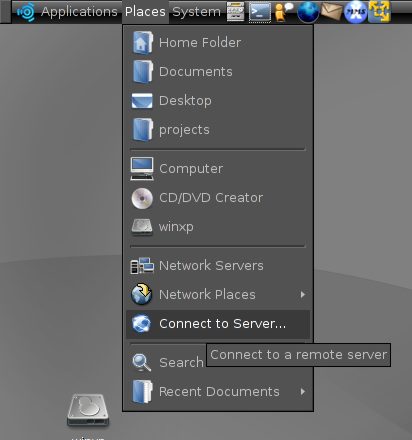Screen dimensions: 412x440
Task: Open Network Servers
Action: point(218,265)
